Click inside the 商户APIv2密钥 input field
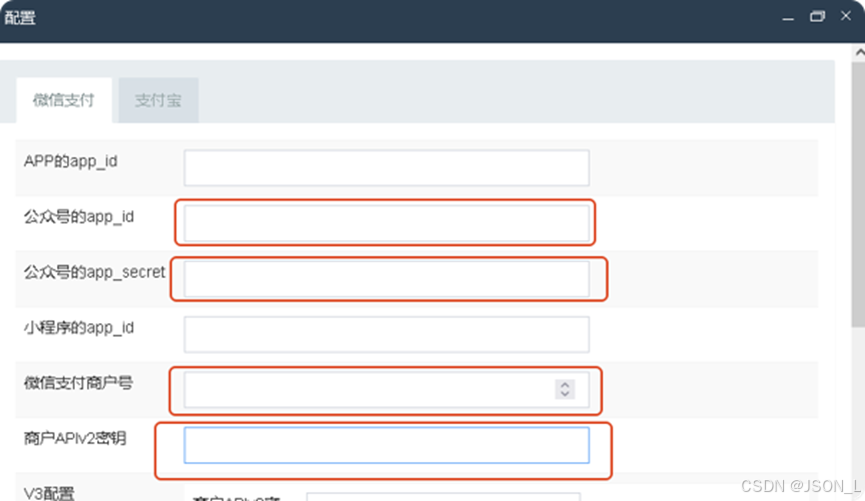Screen dimensions: 865x501 386,445
